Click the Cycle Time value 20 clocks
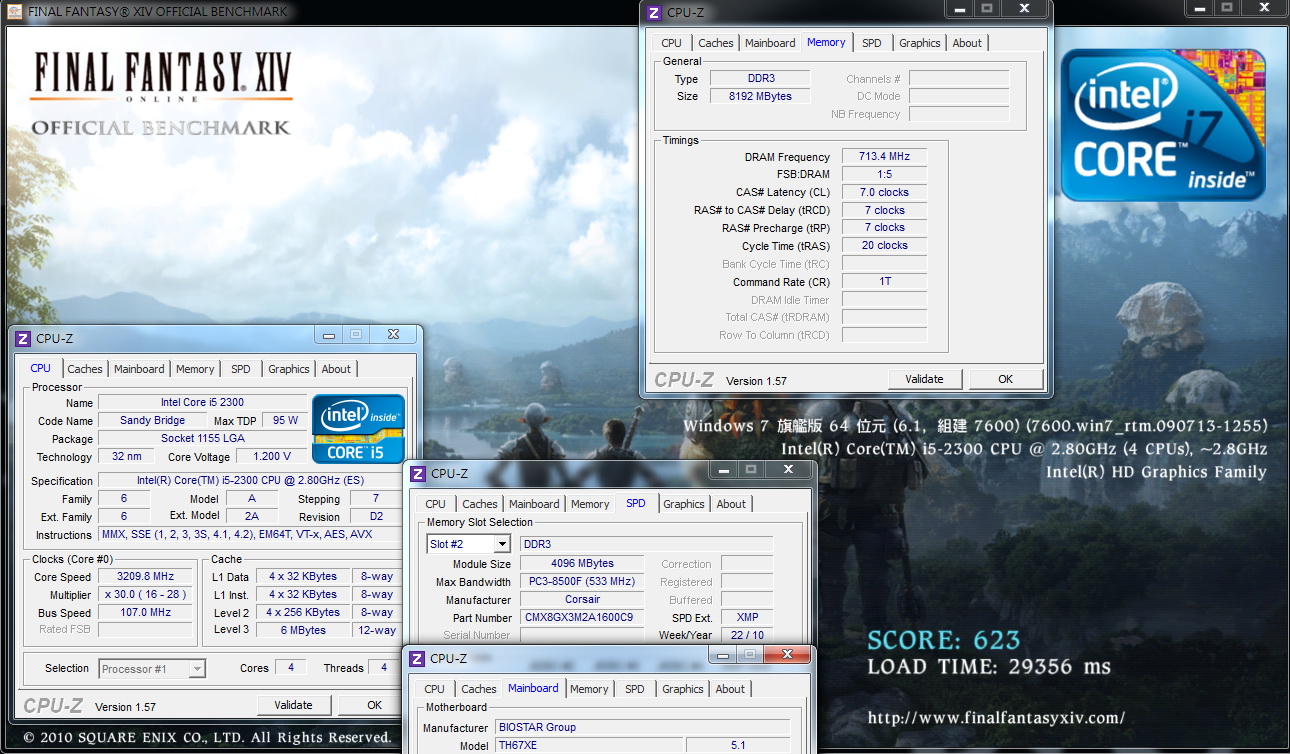The height and width of the screenshot is (754, 1290). (884, 245)
